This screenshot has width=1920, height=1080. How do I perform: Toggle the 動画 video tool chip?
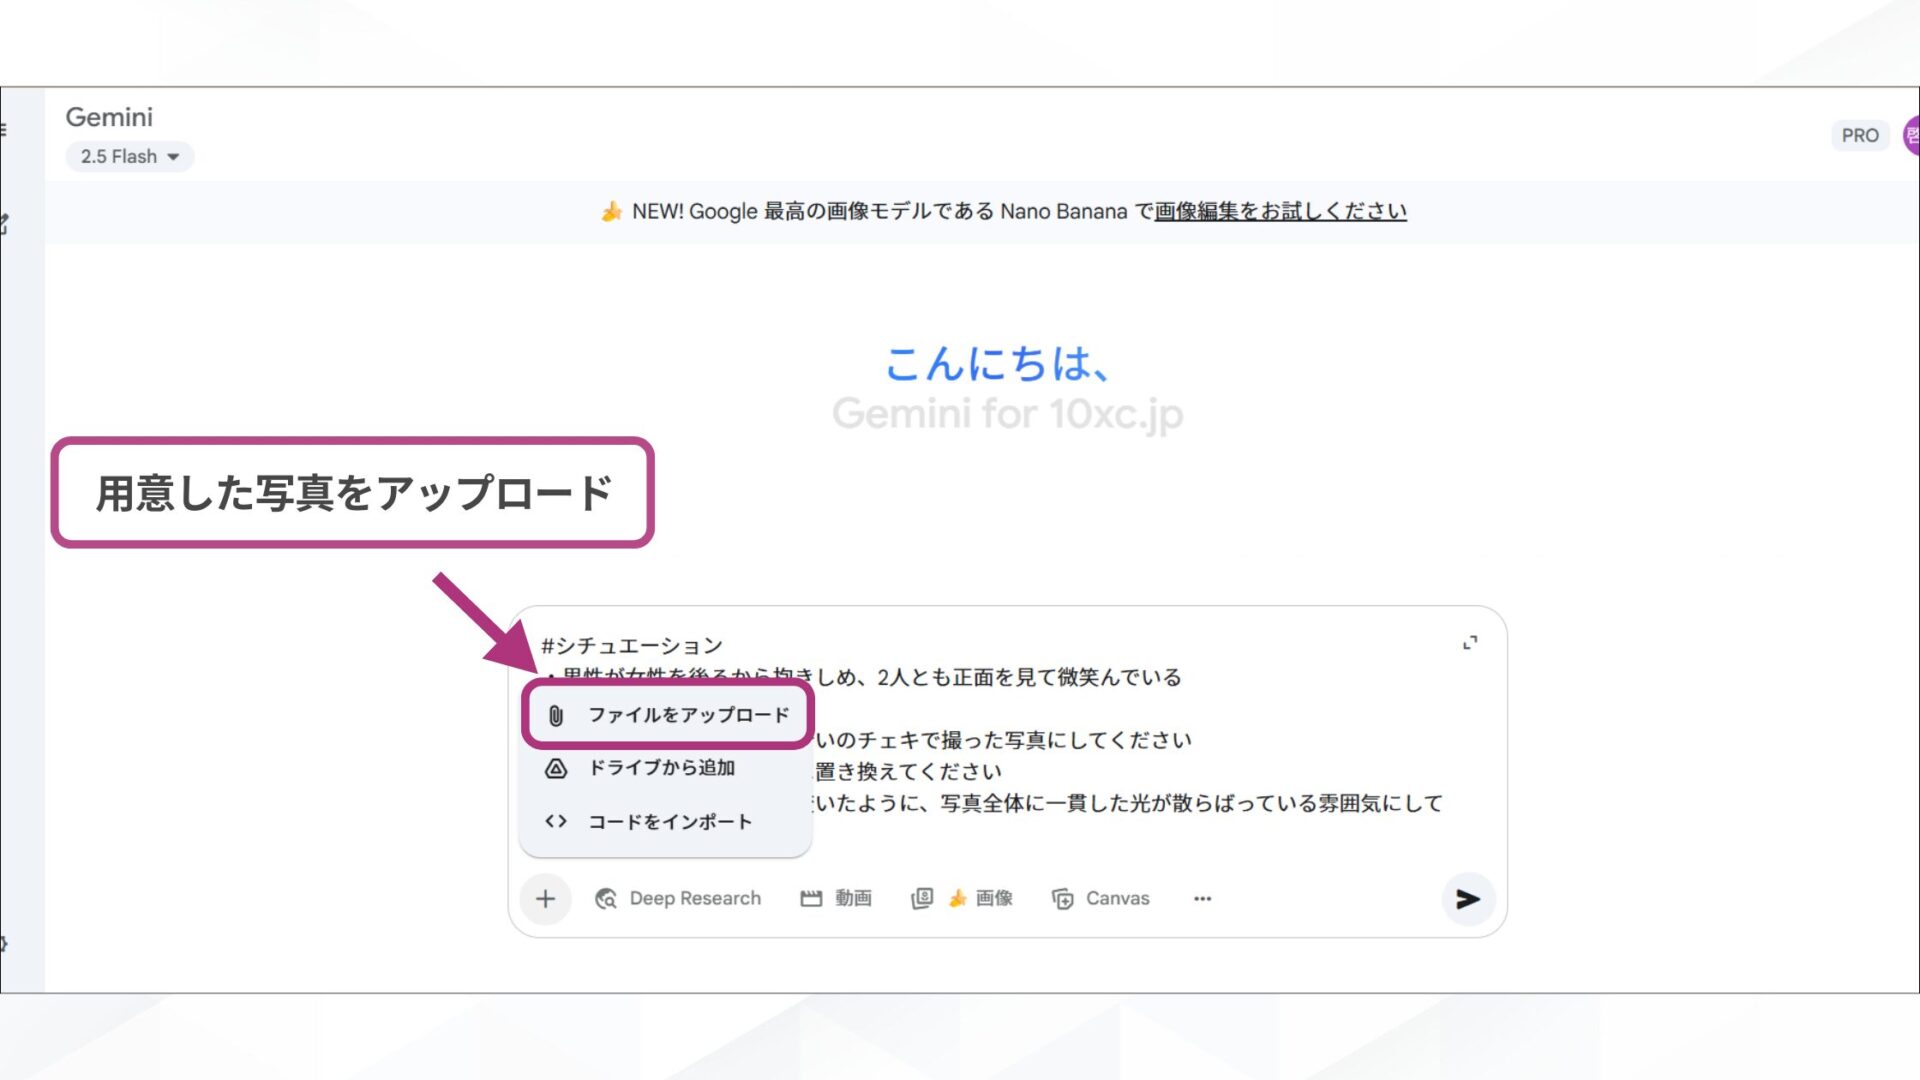click(x=836, y=899)
